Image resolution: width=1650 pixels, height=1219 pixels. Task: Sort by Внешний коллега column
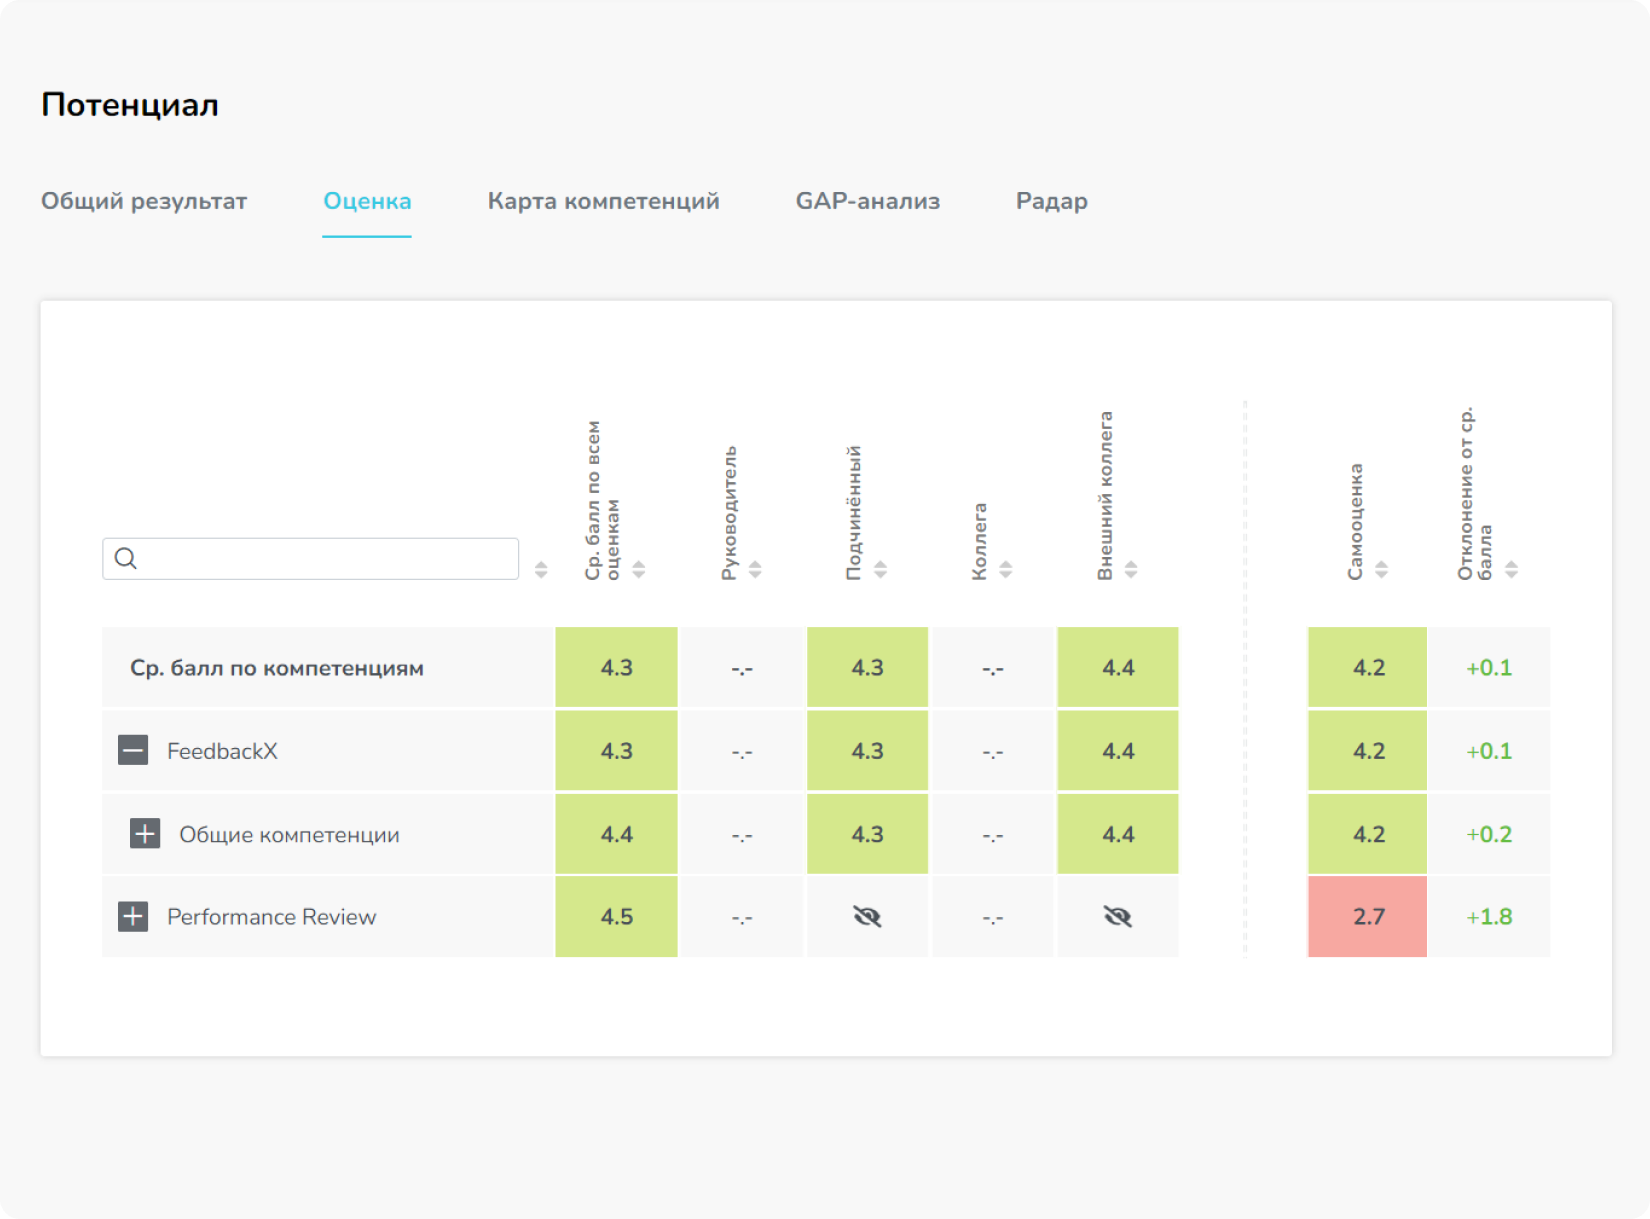[x=1130, y=570]
